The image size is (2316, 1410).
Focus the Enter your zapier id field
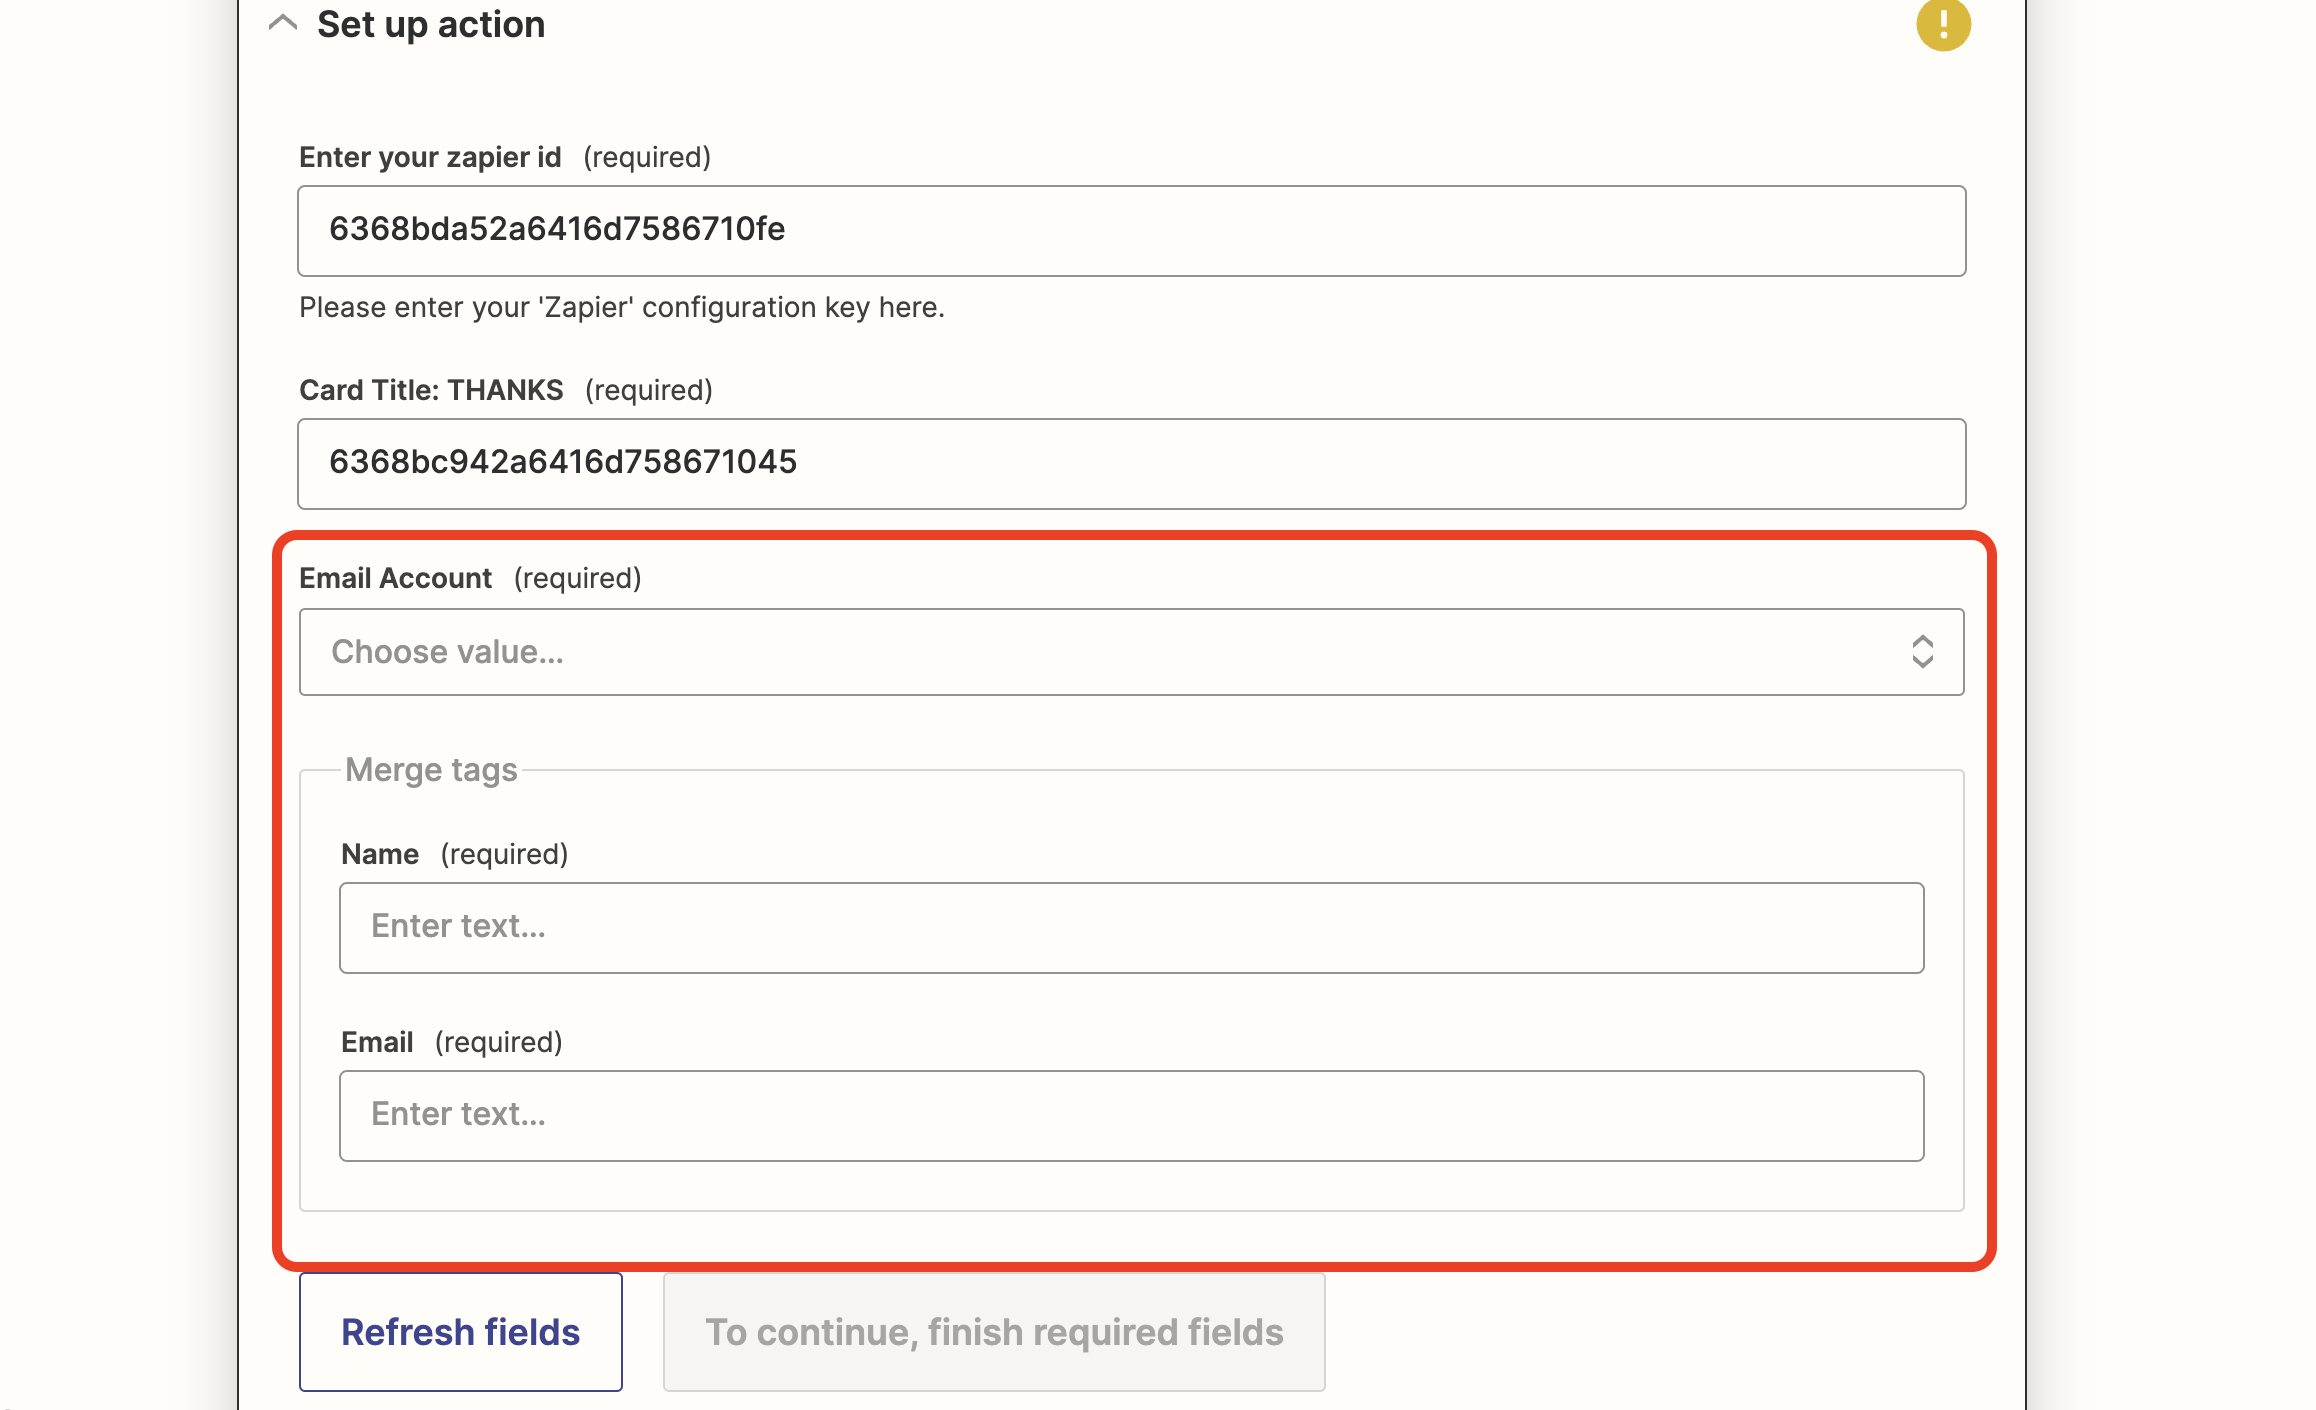point(1130,230)
